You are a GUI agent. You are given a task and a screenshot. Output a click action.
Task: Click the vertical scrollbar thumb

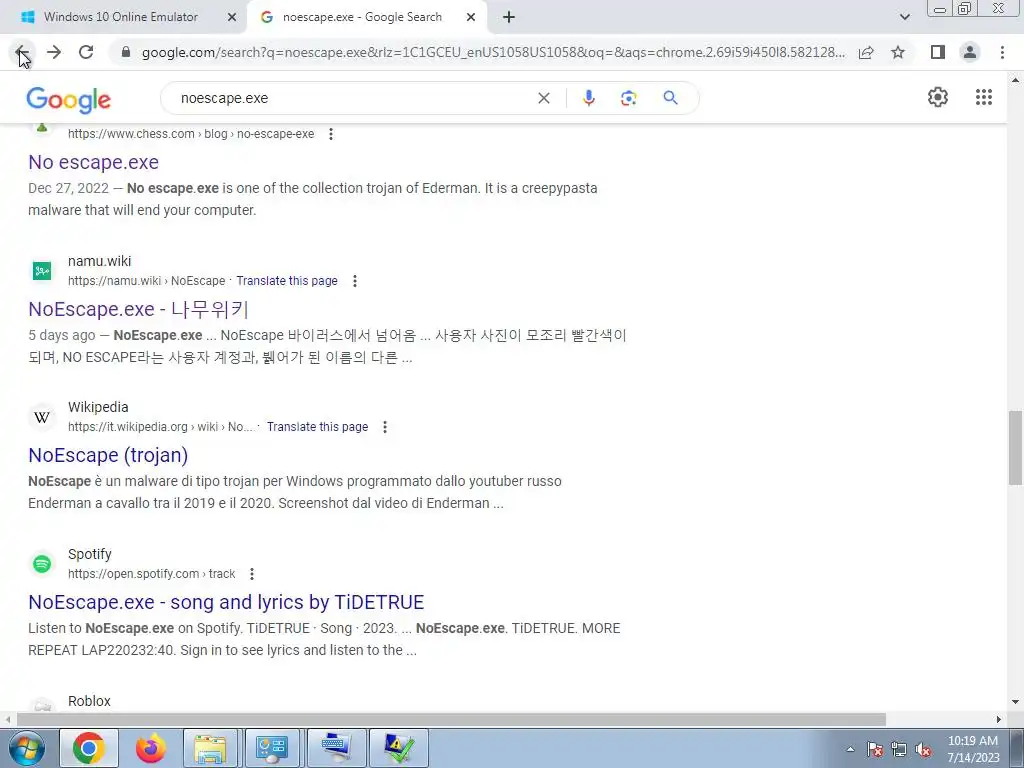(1015, 448)
